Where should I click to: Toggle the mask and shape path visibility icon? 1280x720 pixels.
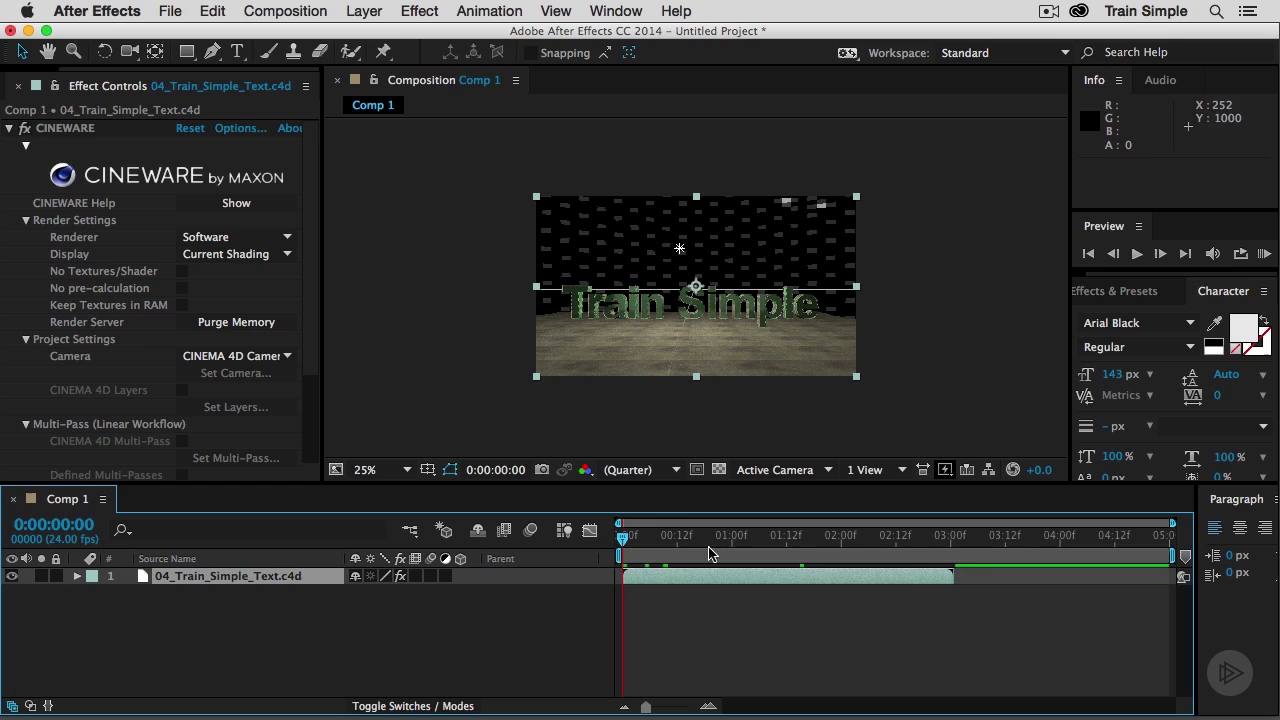[x=450, y=470]
